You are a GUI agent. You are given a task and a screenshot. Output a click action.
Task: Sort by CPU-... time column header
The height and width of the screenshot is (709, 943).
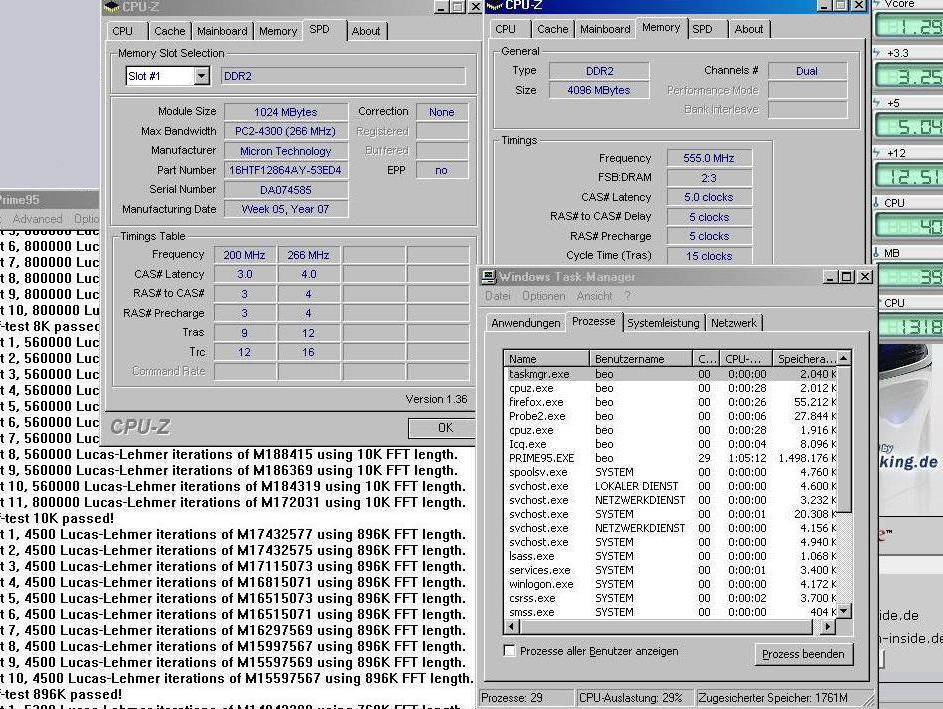point(745,359)
